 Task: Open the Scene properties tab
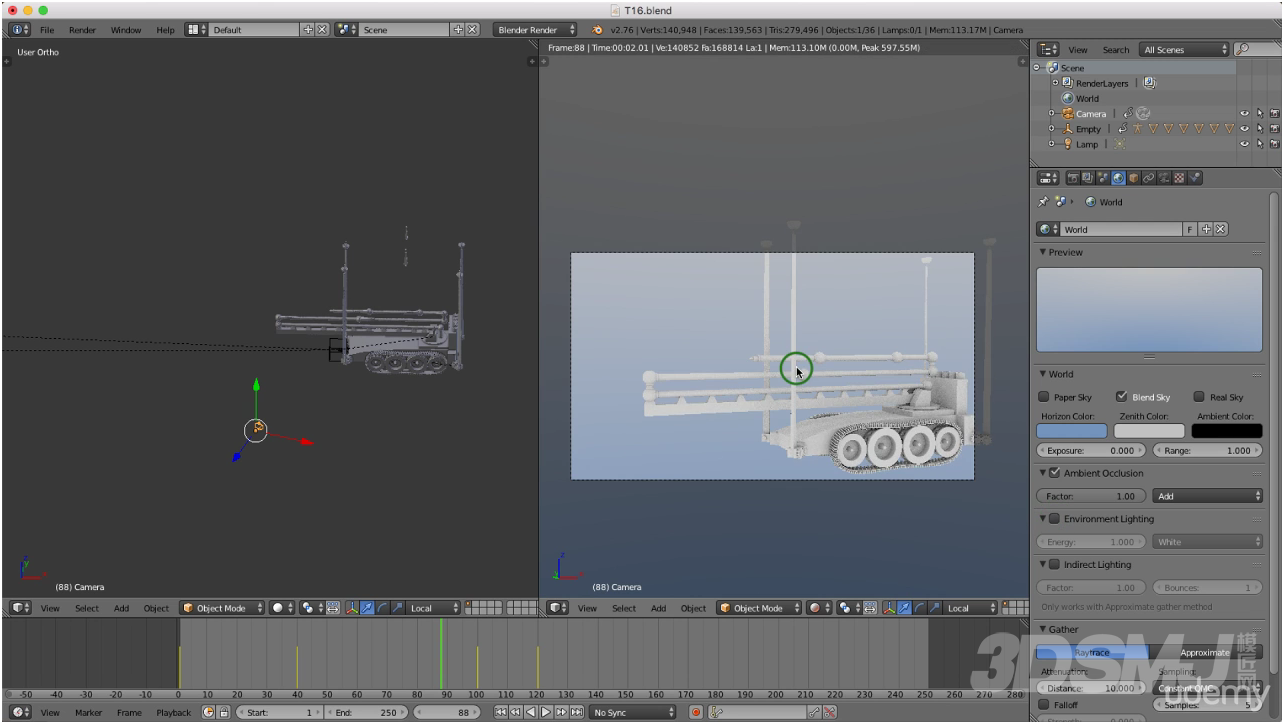(1103, 178)
